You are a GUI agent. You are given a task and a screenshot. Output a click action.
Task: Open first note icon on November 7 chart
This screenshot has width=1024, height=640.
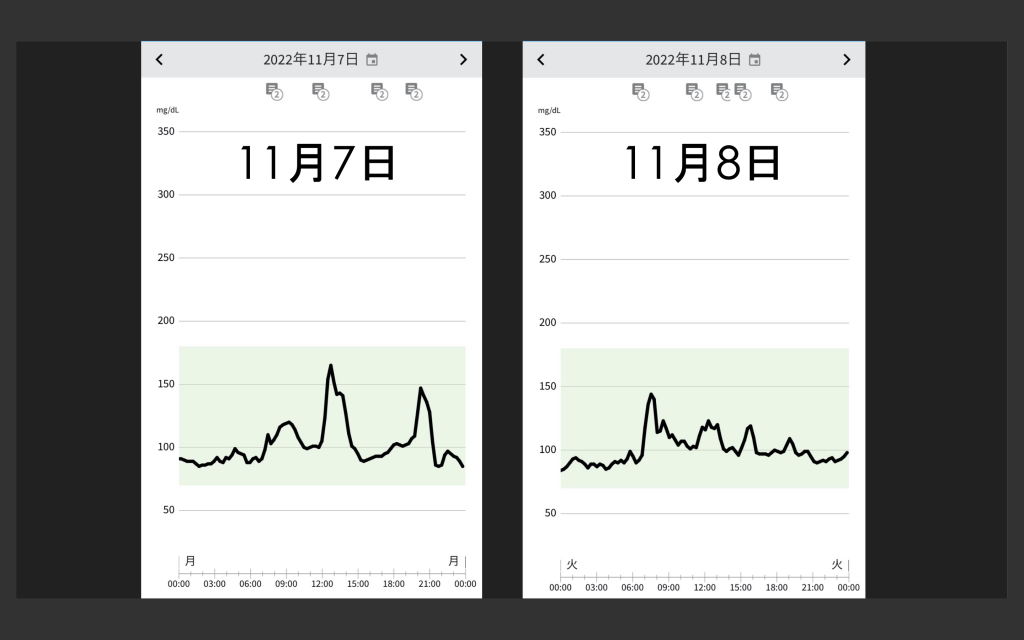point(274,91)
